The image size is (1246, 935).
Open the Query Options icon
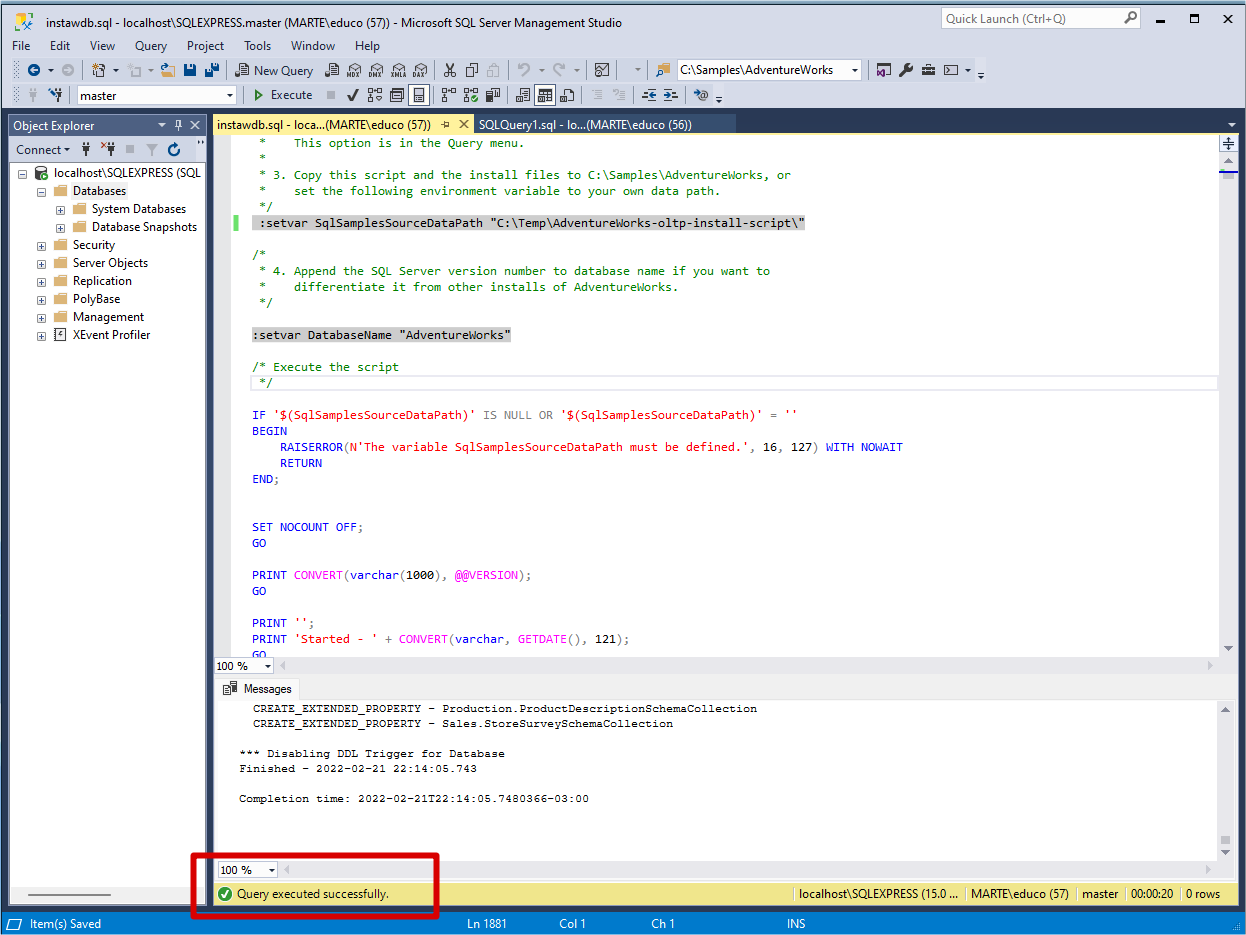[x=397, y=95]
